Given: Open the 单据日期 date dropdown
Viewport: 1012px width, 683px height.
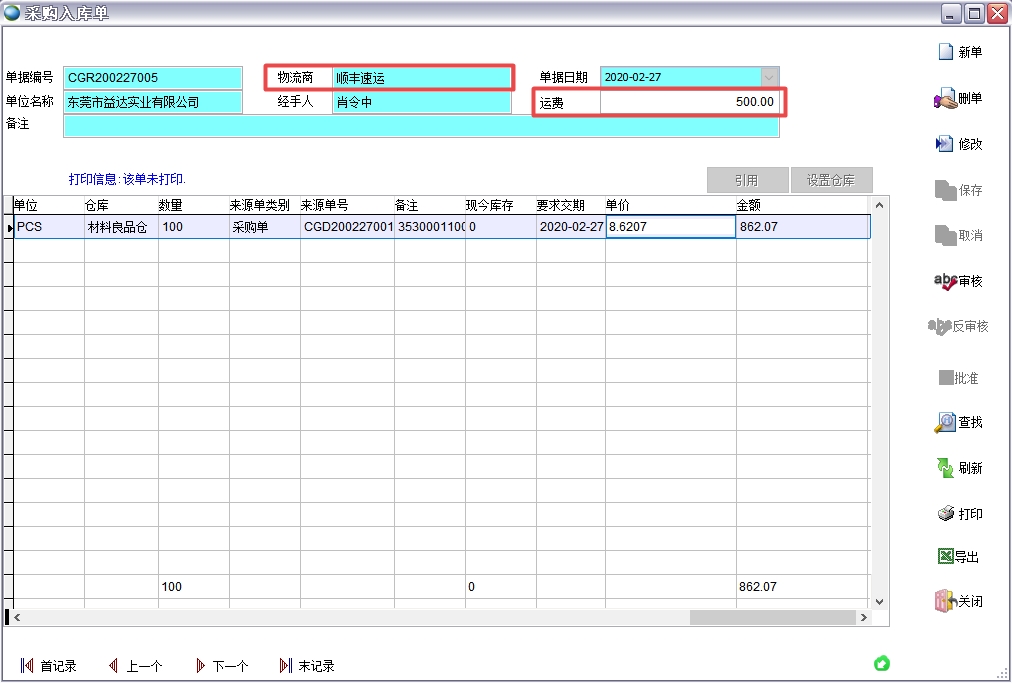Looking at the screenshot, I should (769, 77).
